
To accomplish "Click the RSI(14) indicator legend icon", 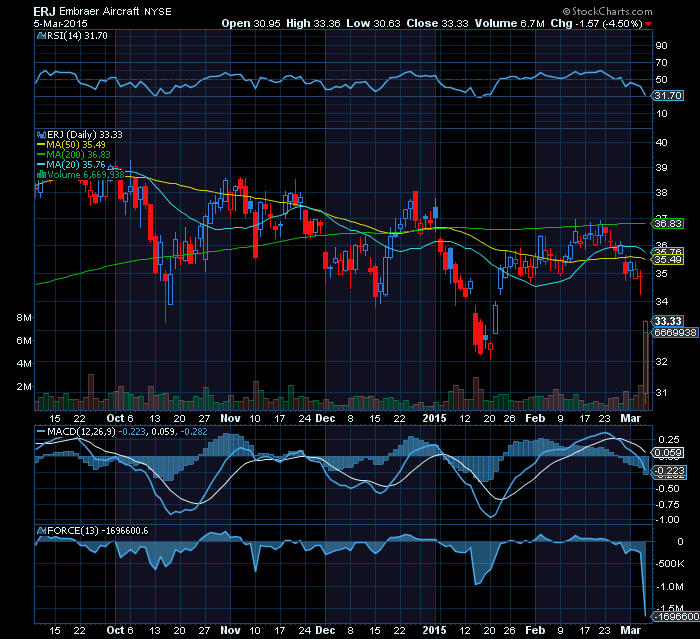I will pos(41,36).
